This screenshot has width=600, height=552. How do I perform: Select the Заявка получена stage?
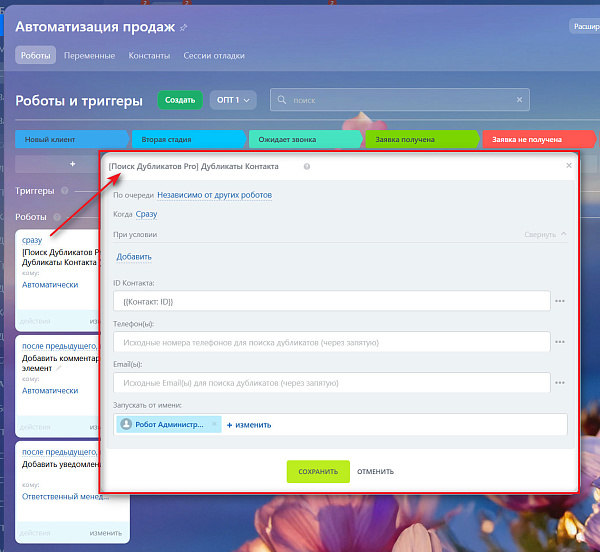click(422, 139)
